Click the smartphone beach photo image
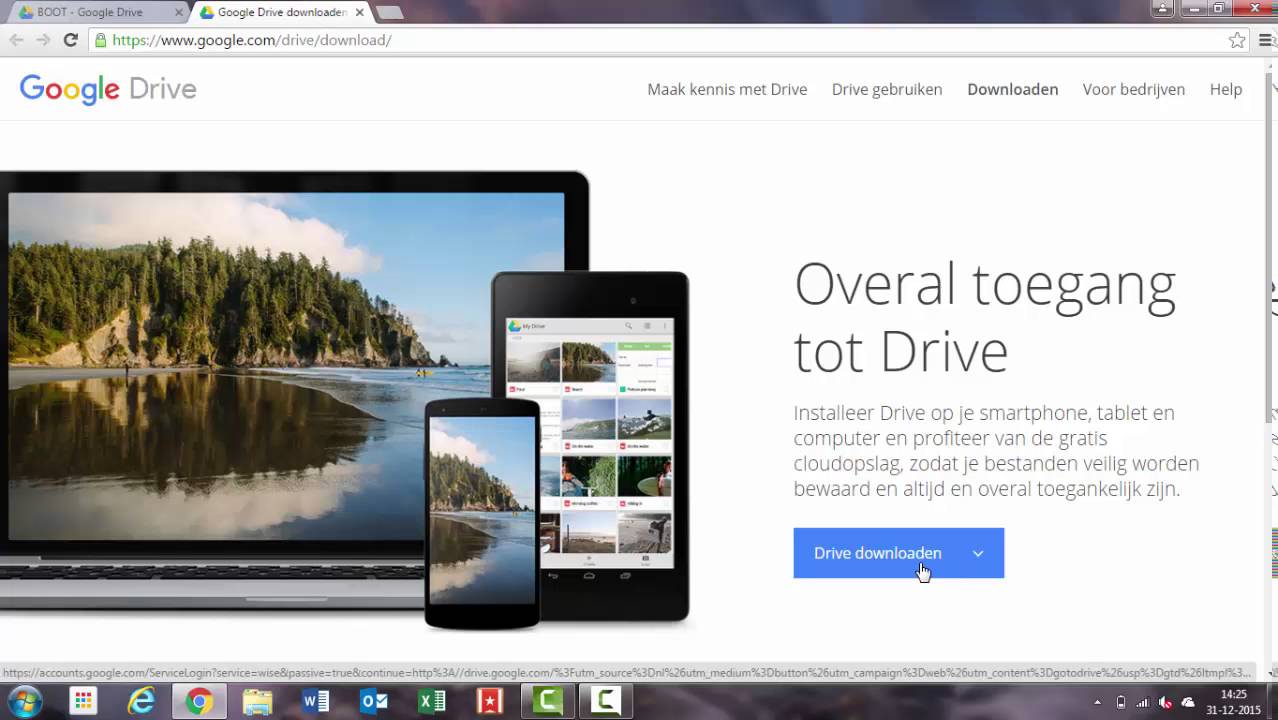1278x720 pixels. [x=482, y=510]
